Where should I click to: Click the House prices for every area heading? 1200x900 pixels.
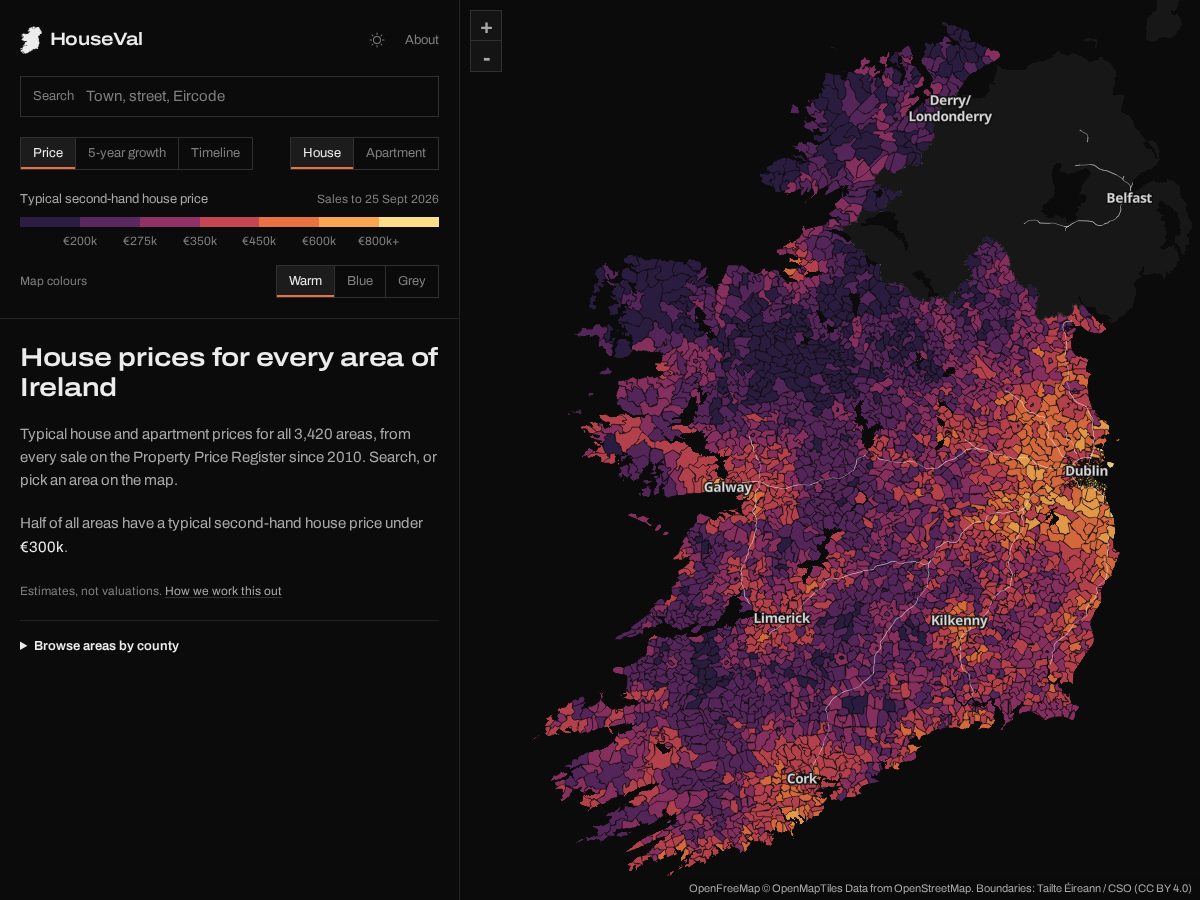click(229, 372)
